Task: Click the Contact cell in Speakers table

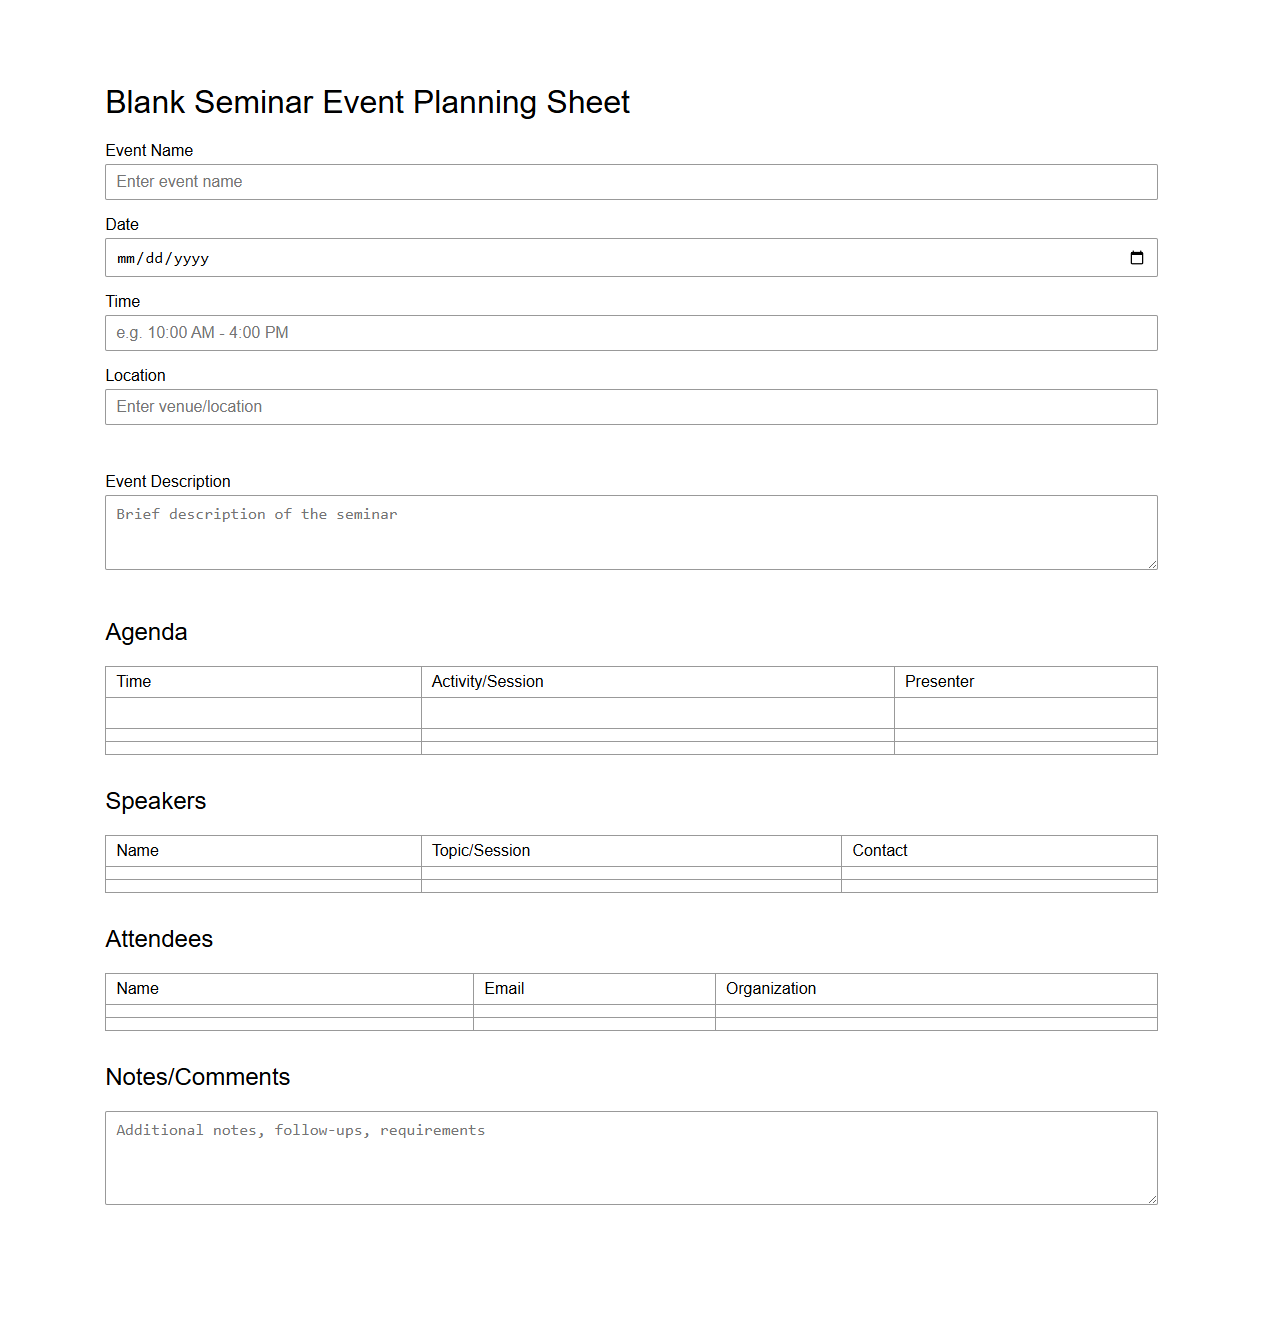Action: [x=998, y=873]
